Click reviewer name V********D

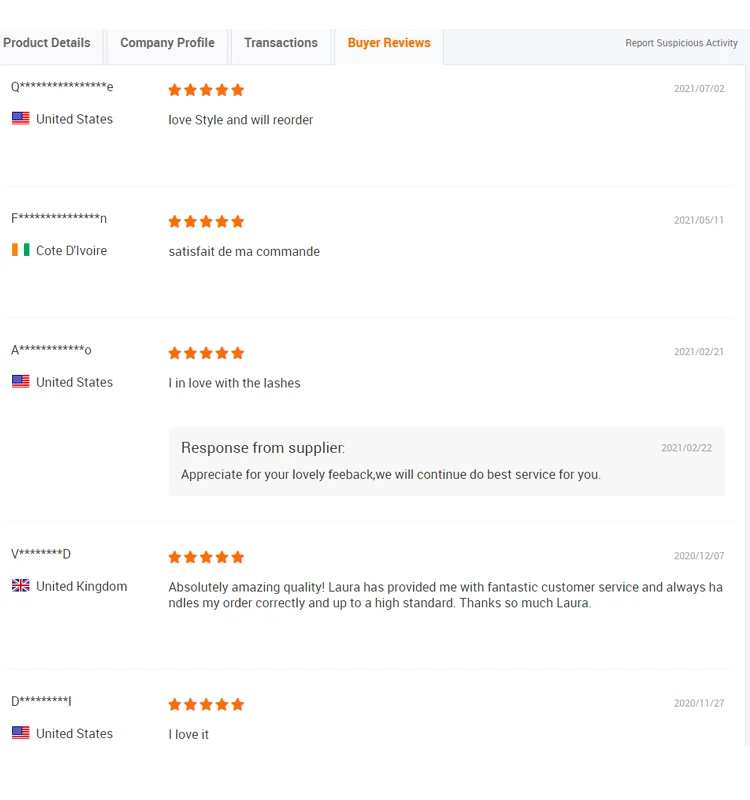[41, 554]
